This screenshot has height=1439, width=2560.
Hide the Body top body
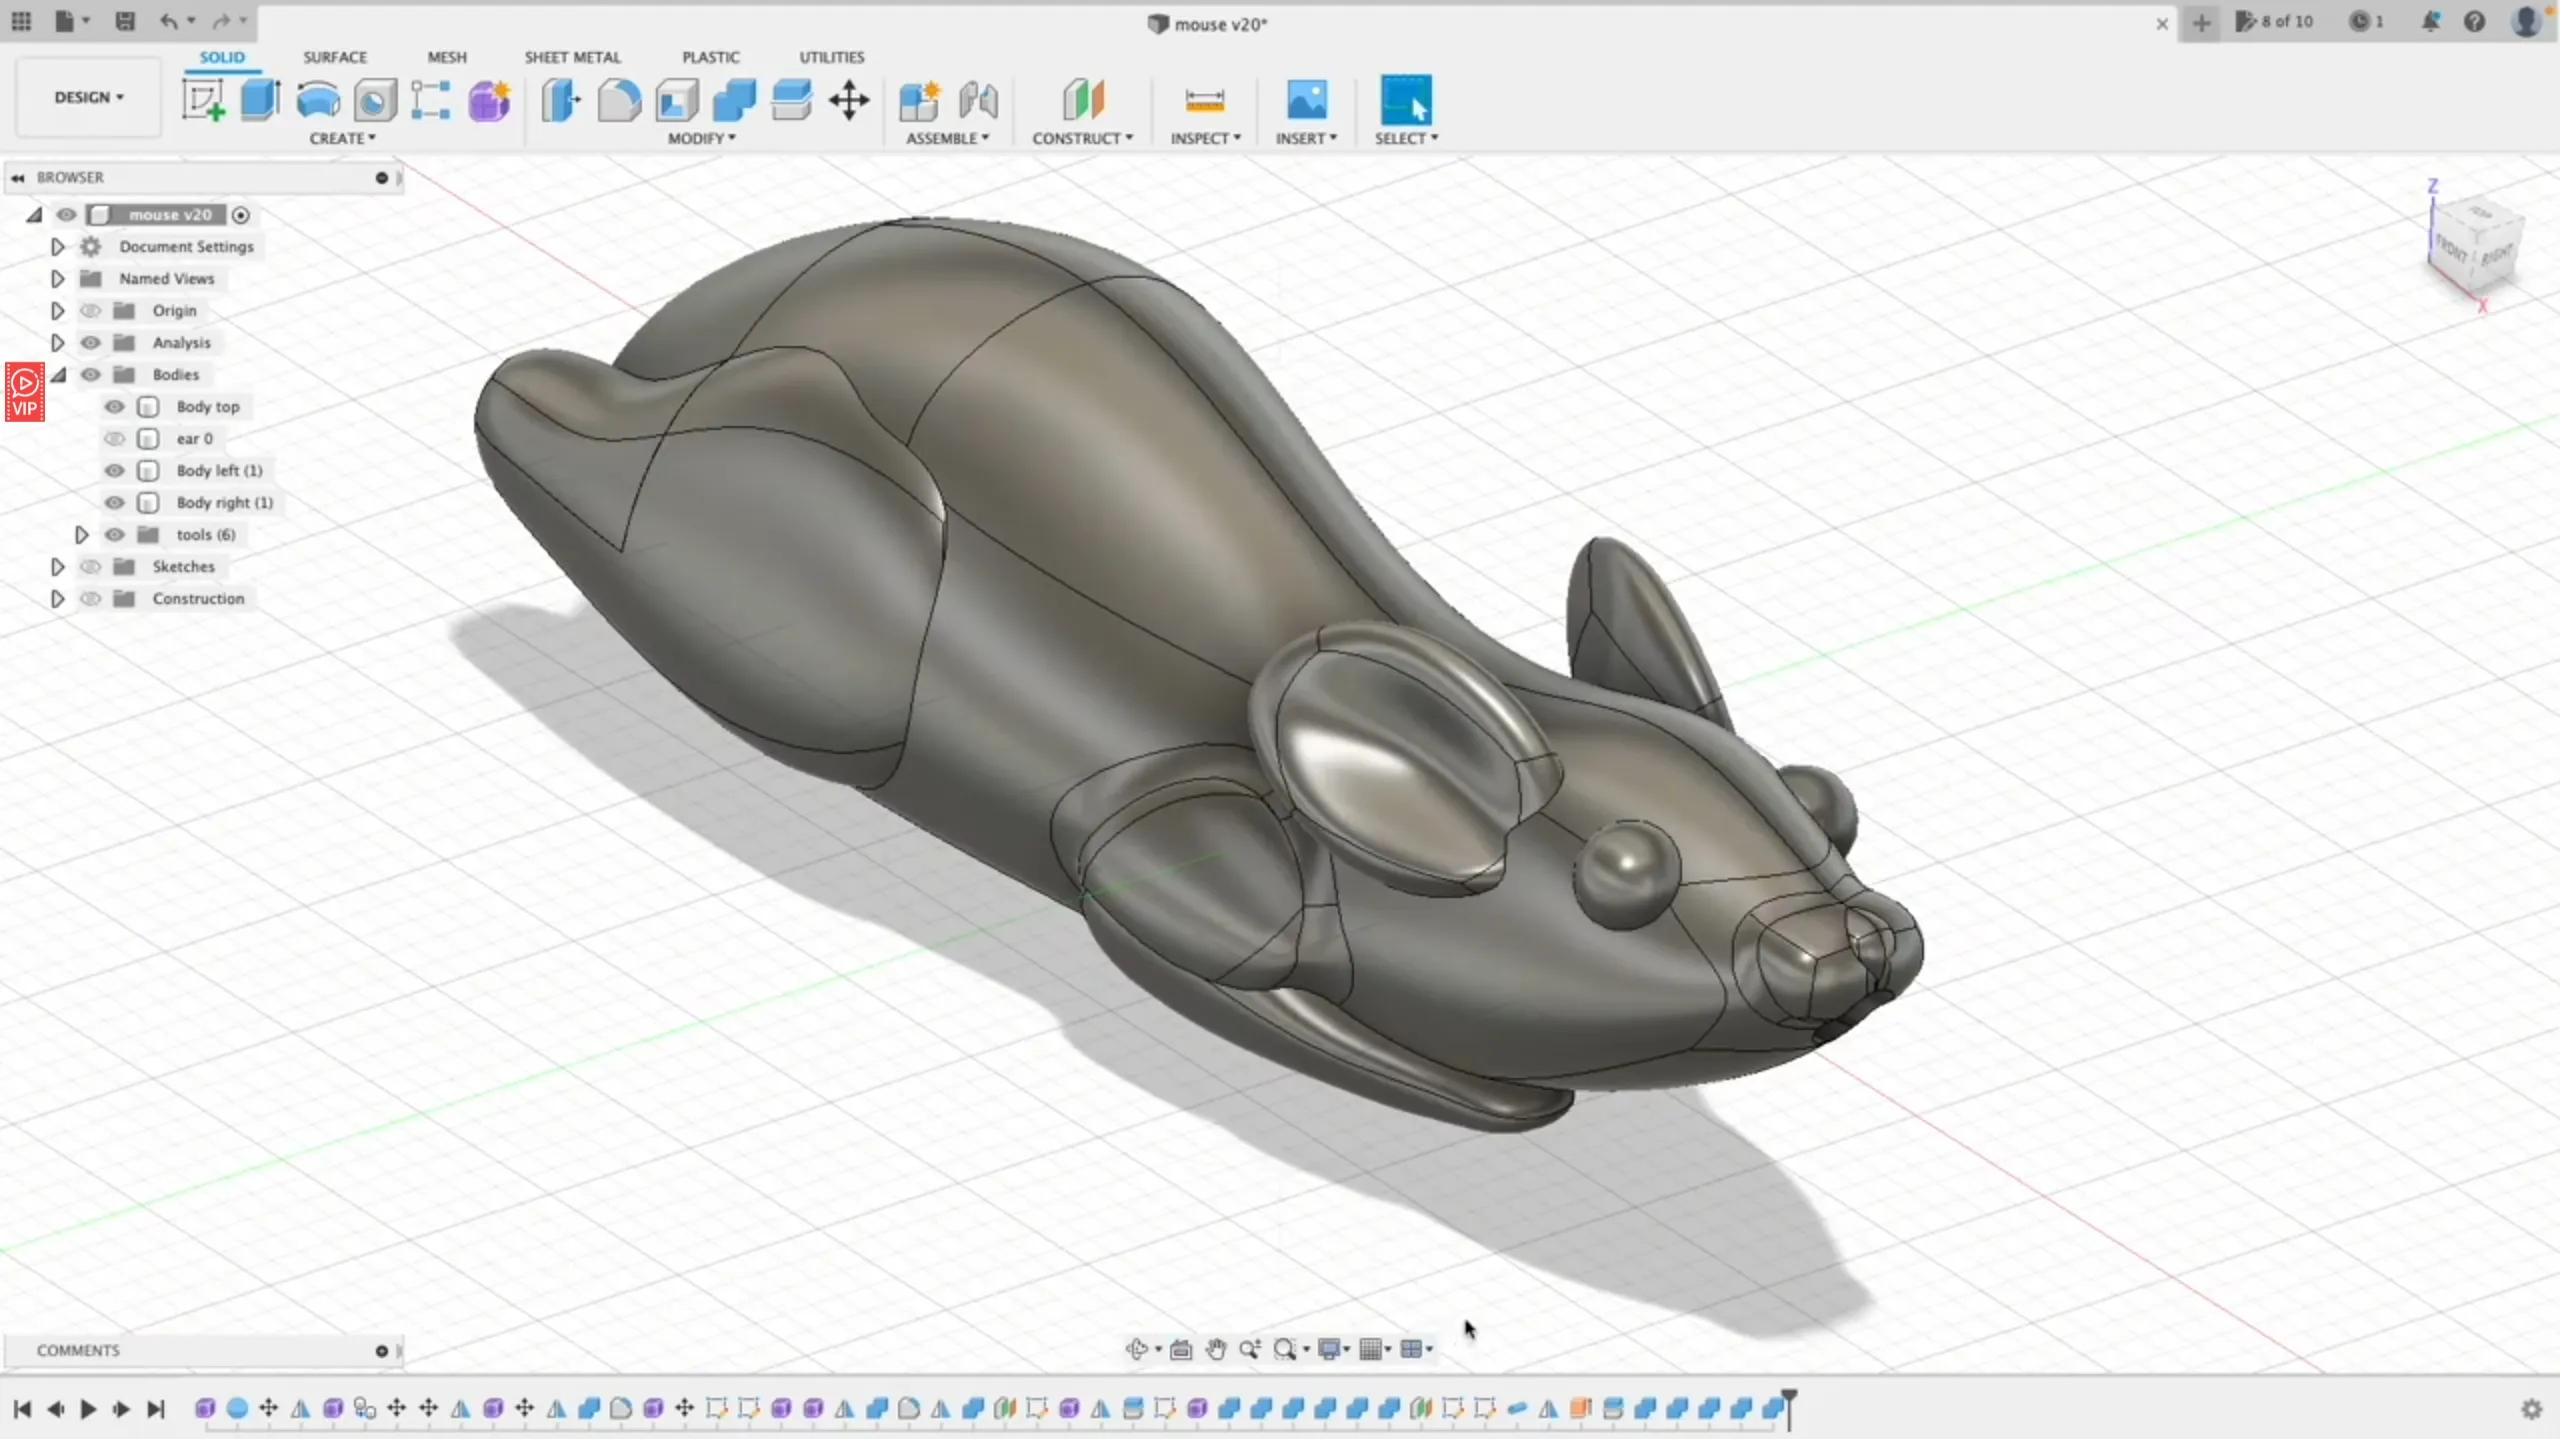coord(115,407)
